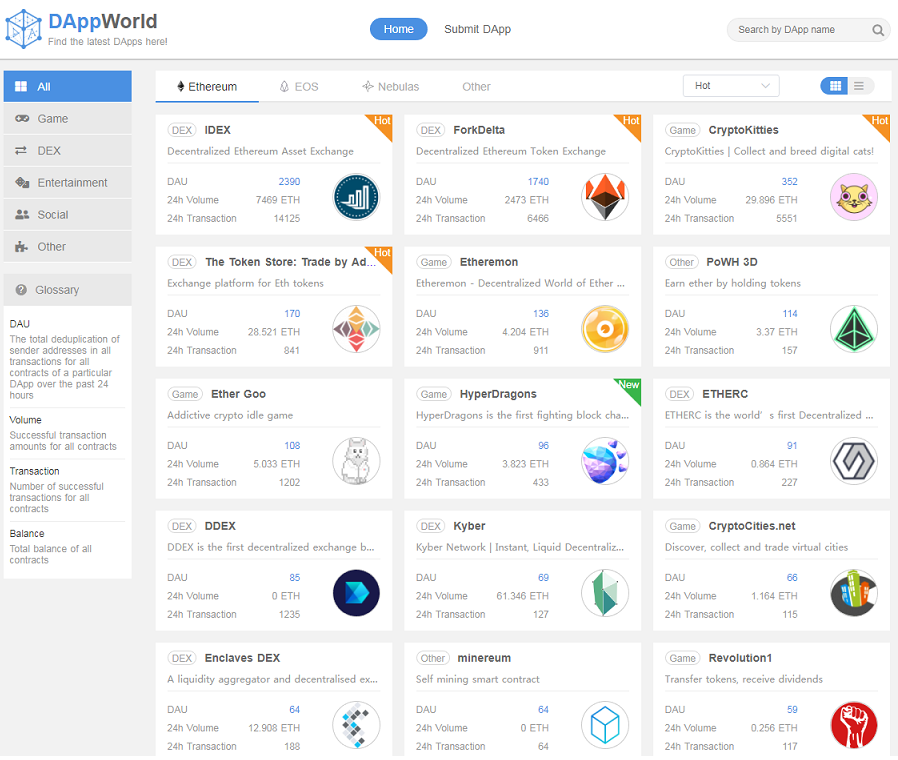Open the Ether Goo creature icon
898x760 pixels.
356,461
